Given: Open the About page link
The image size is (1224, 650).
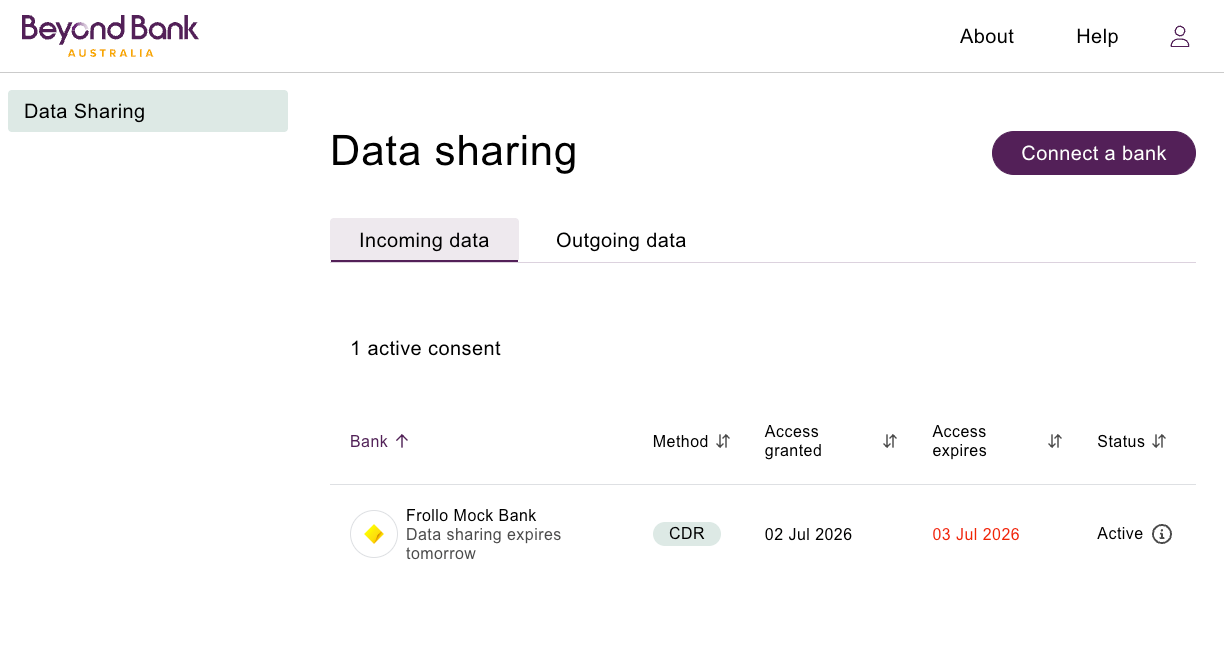Looking at the screenshot, I should click(x=987, y=37).
